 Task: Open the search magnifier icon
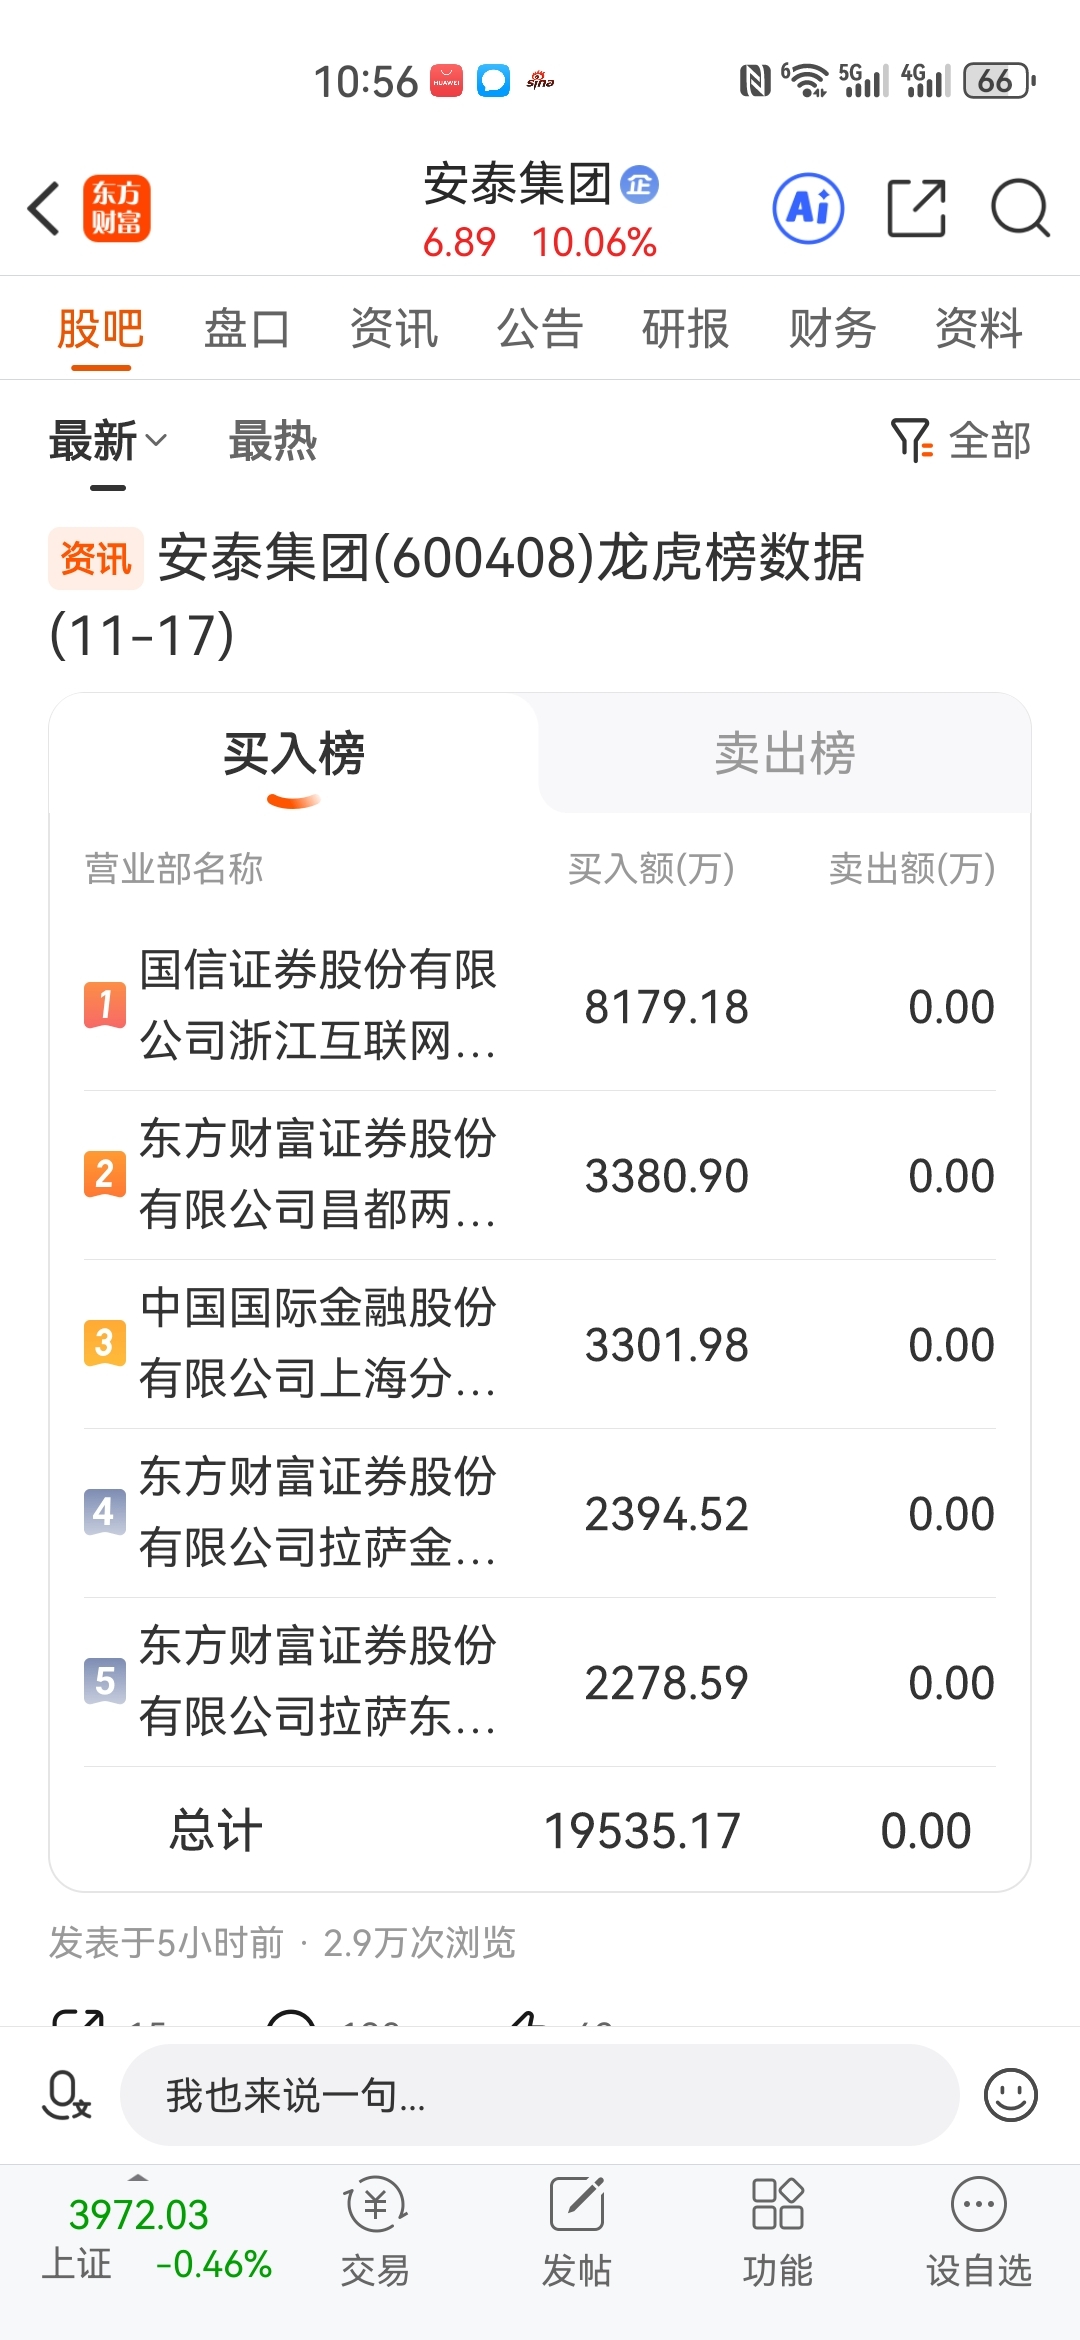[x=1019, y=209]
